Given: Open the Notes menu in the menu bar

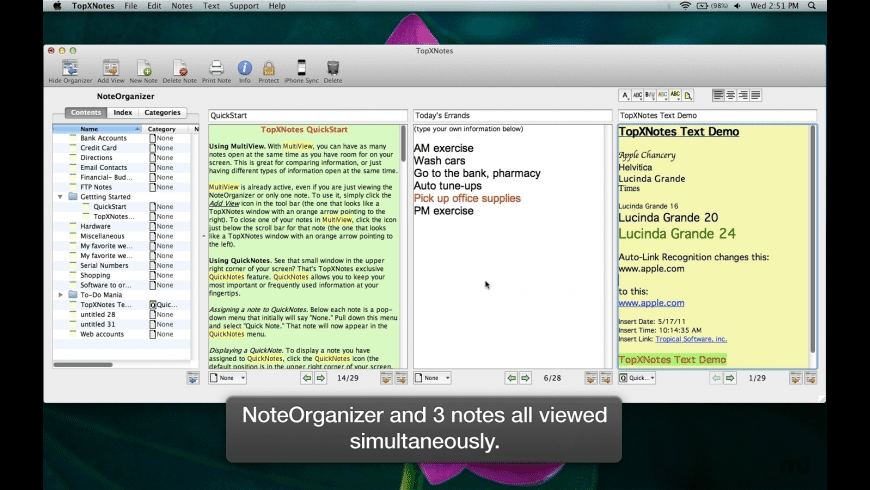Looking at the screenshot, I should pos(182,6).
